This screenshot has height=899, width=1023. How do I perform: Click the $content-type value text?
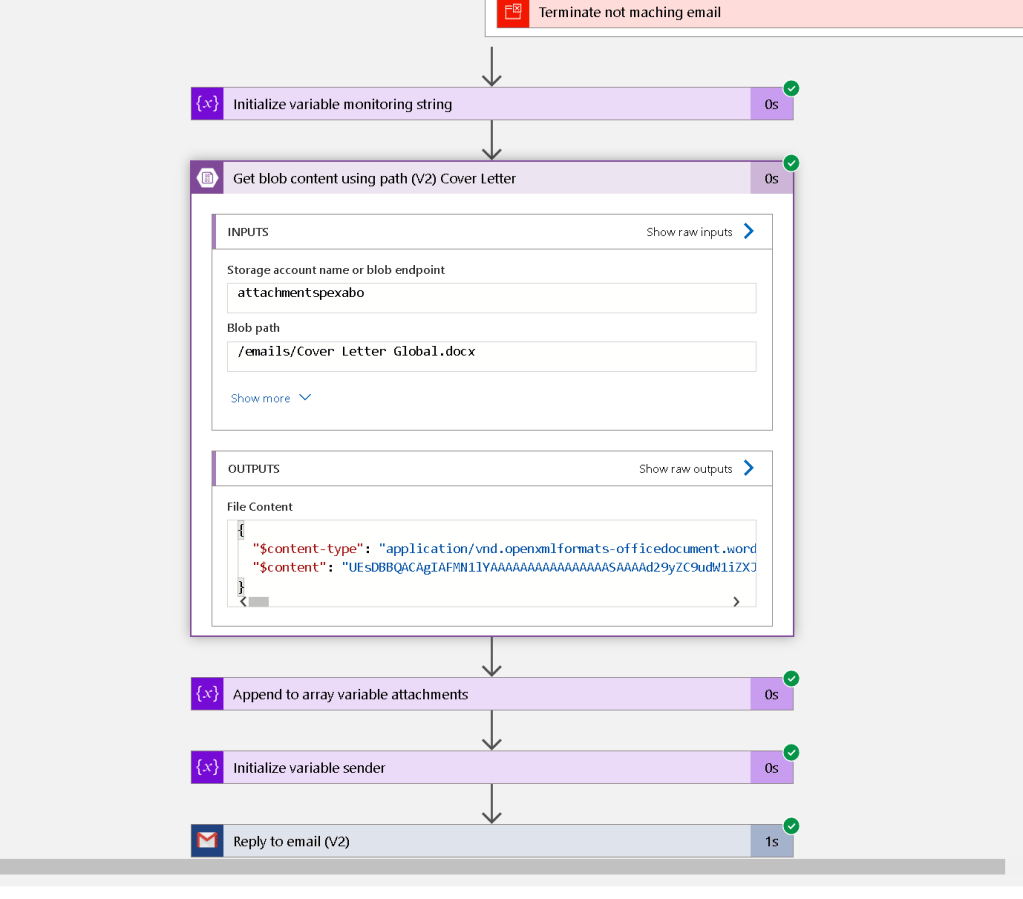tap(568, 549)
